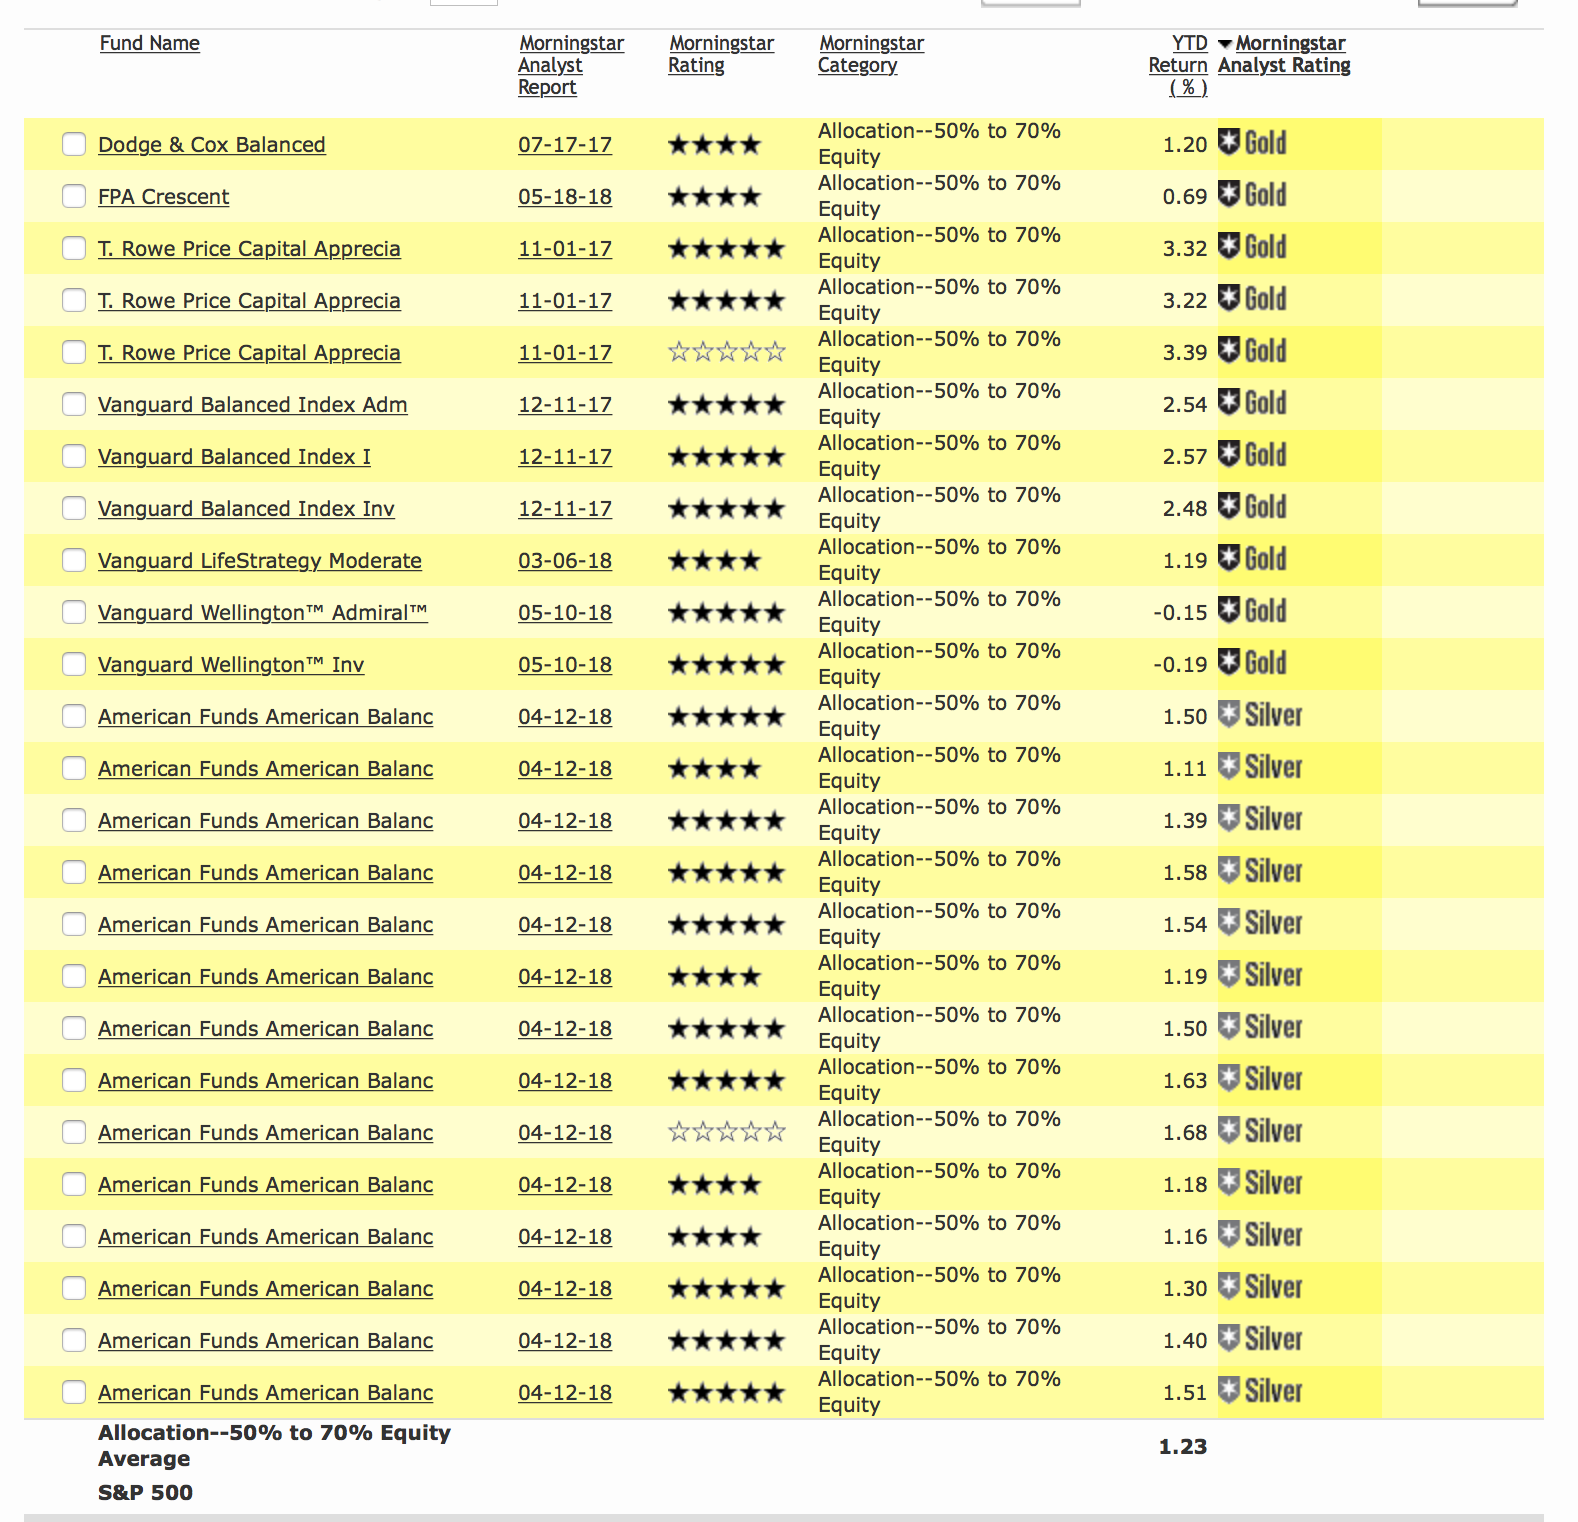
Task: Select the Vanguard LifeStrategy Moderate checkbox
Action: click(x=74, y=560)
